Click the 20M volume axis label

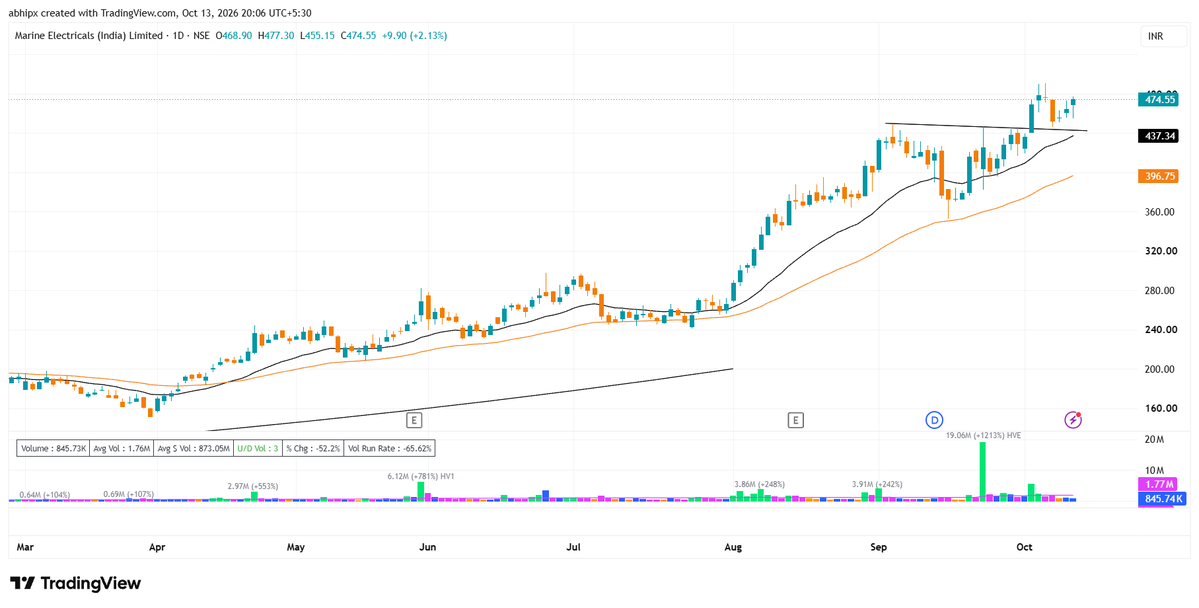1155,440
